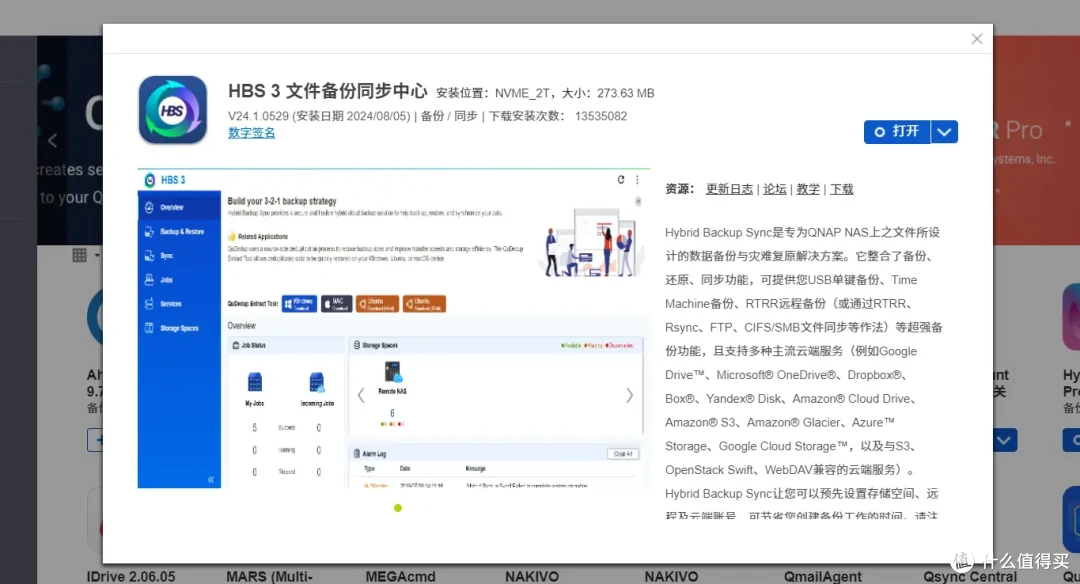Select Jobs in the HBS 3 sidebar
Viewport: 1080px width, 584px height.
179,280
